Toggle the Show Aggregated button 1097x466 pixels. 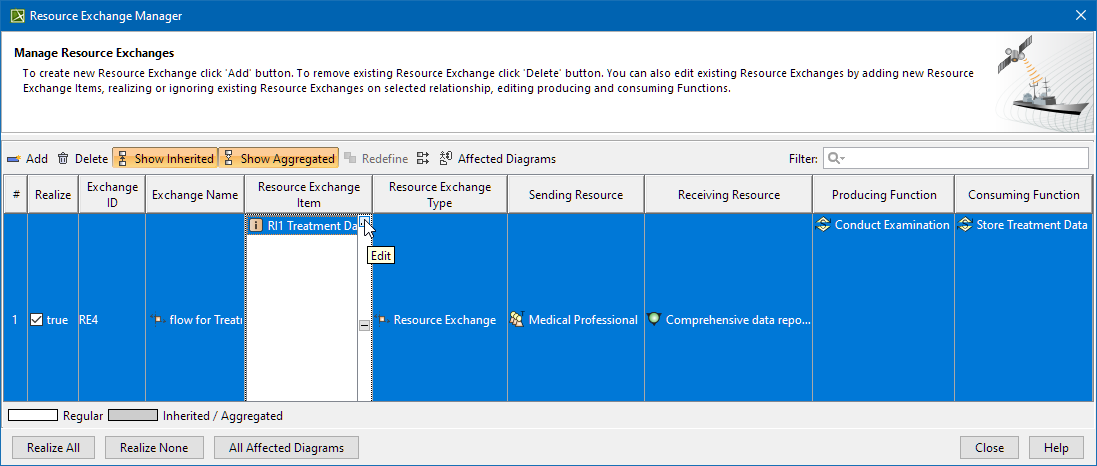(278, 159)
